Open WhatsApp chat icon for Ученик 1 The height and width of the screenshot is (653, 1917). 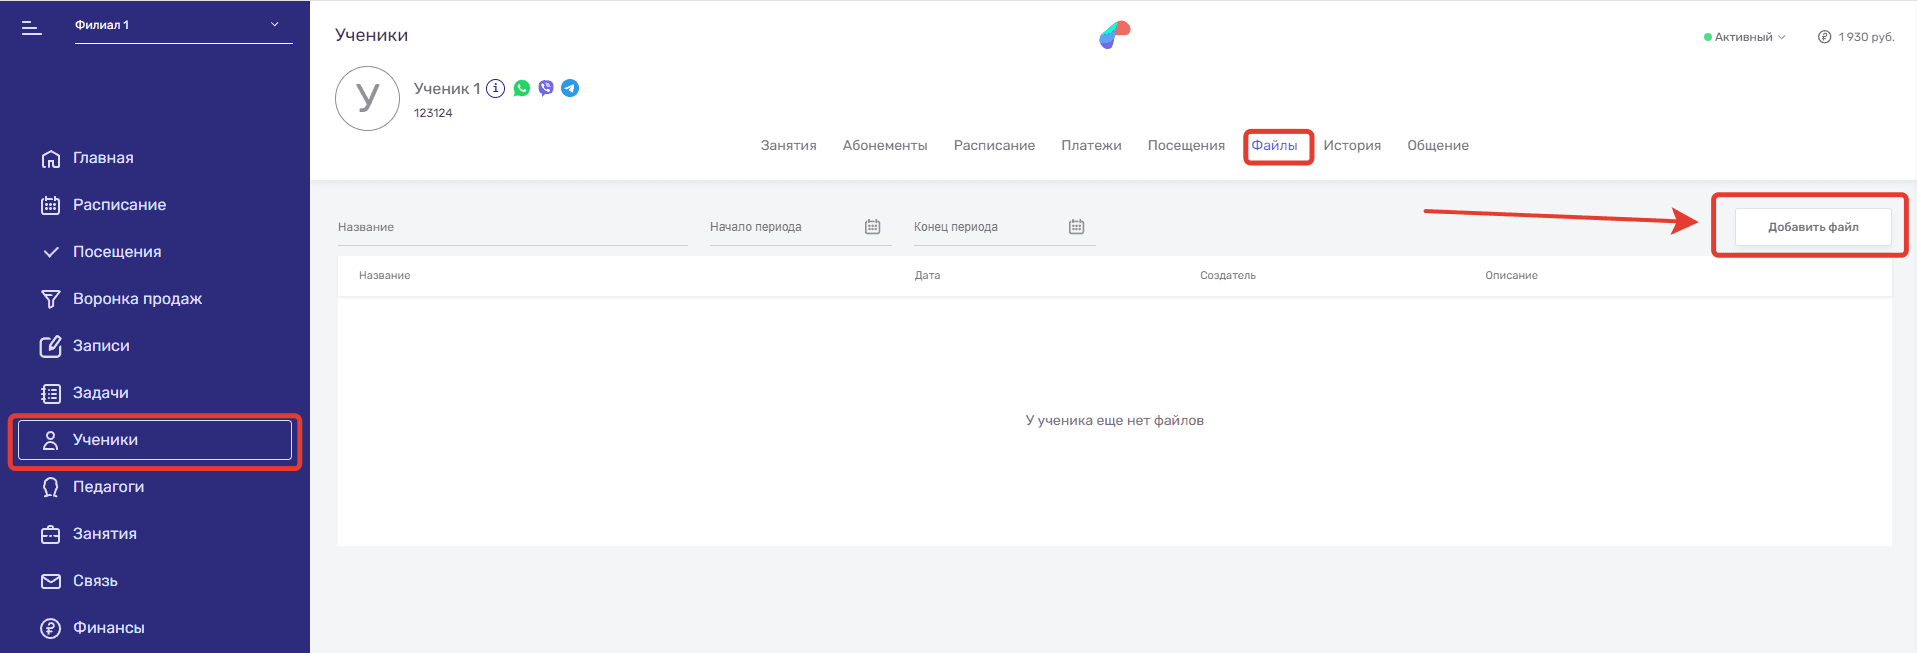[522, 88]
